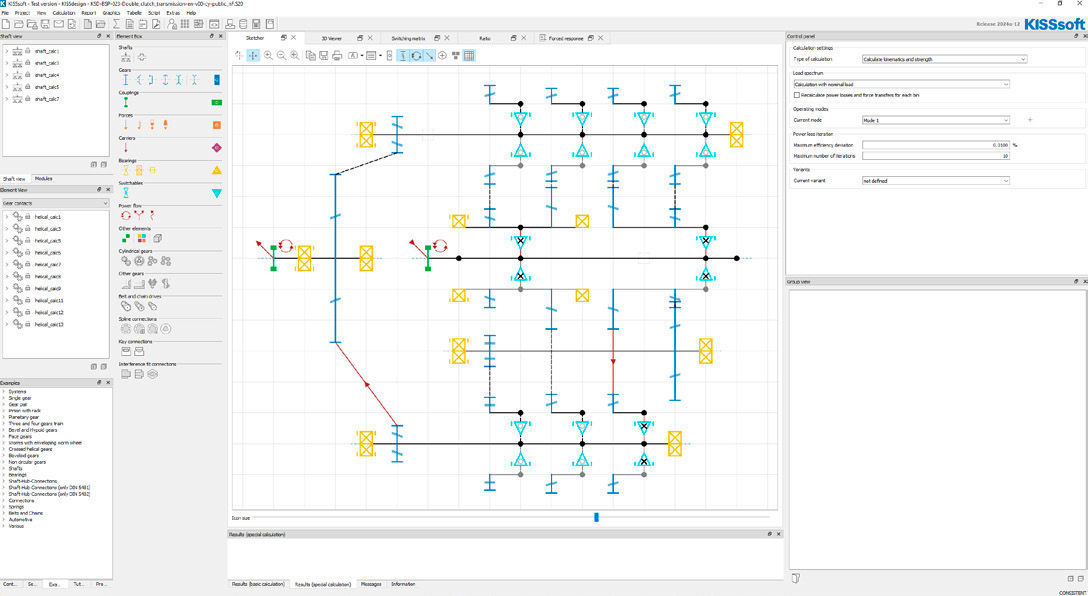
Task: Click the Sketcher save diskette icon
Action: [323, 56]
